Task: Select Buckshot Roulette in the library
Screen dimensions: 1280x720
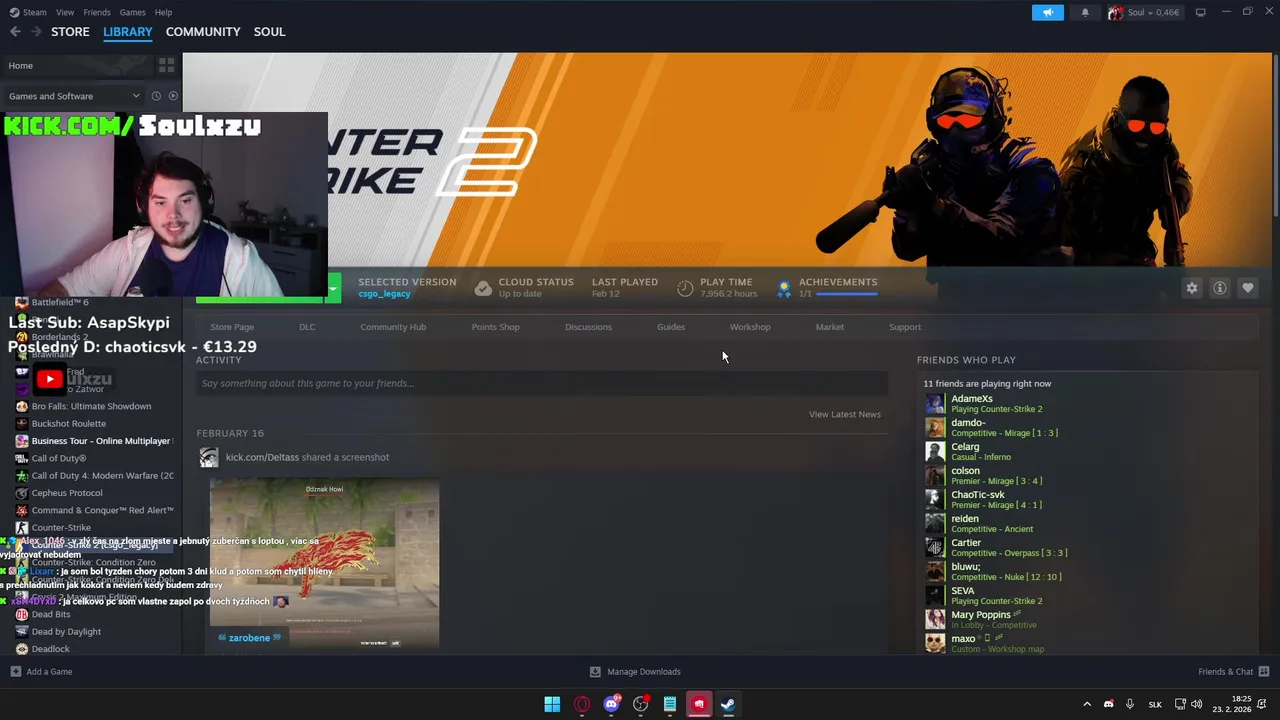Action: pyautogui.click(x=69, y=424)
